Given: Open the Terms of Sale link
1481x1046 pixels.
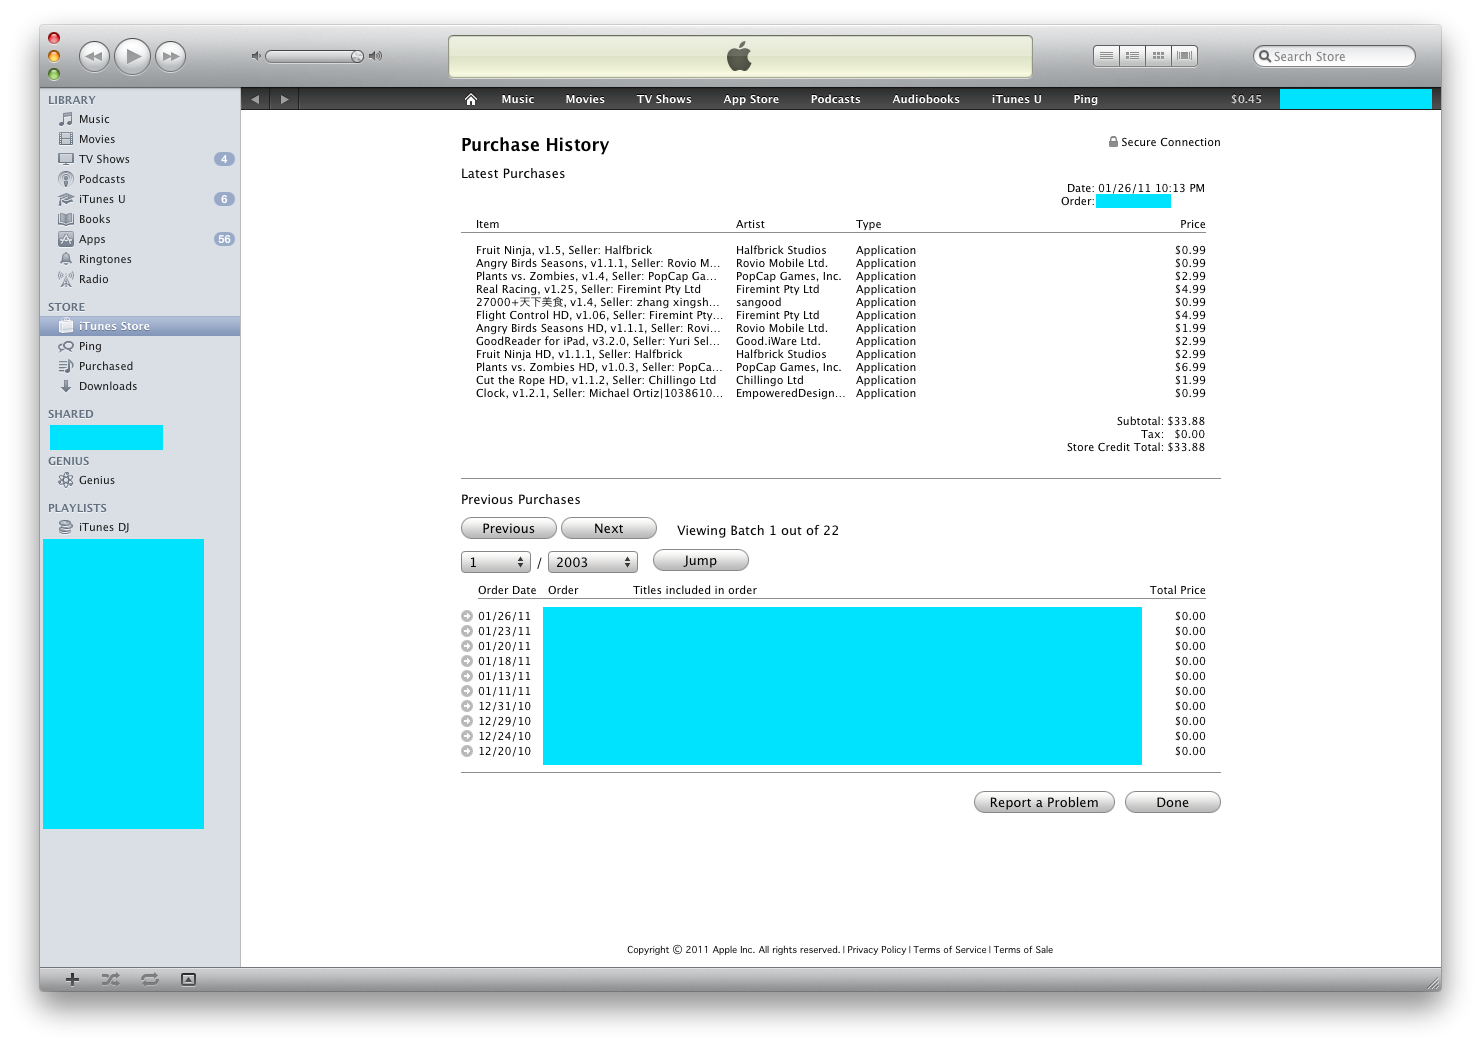Looking at the screenshot, I should pyautogui.click(x=1023, y=950).
